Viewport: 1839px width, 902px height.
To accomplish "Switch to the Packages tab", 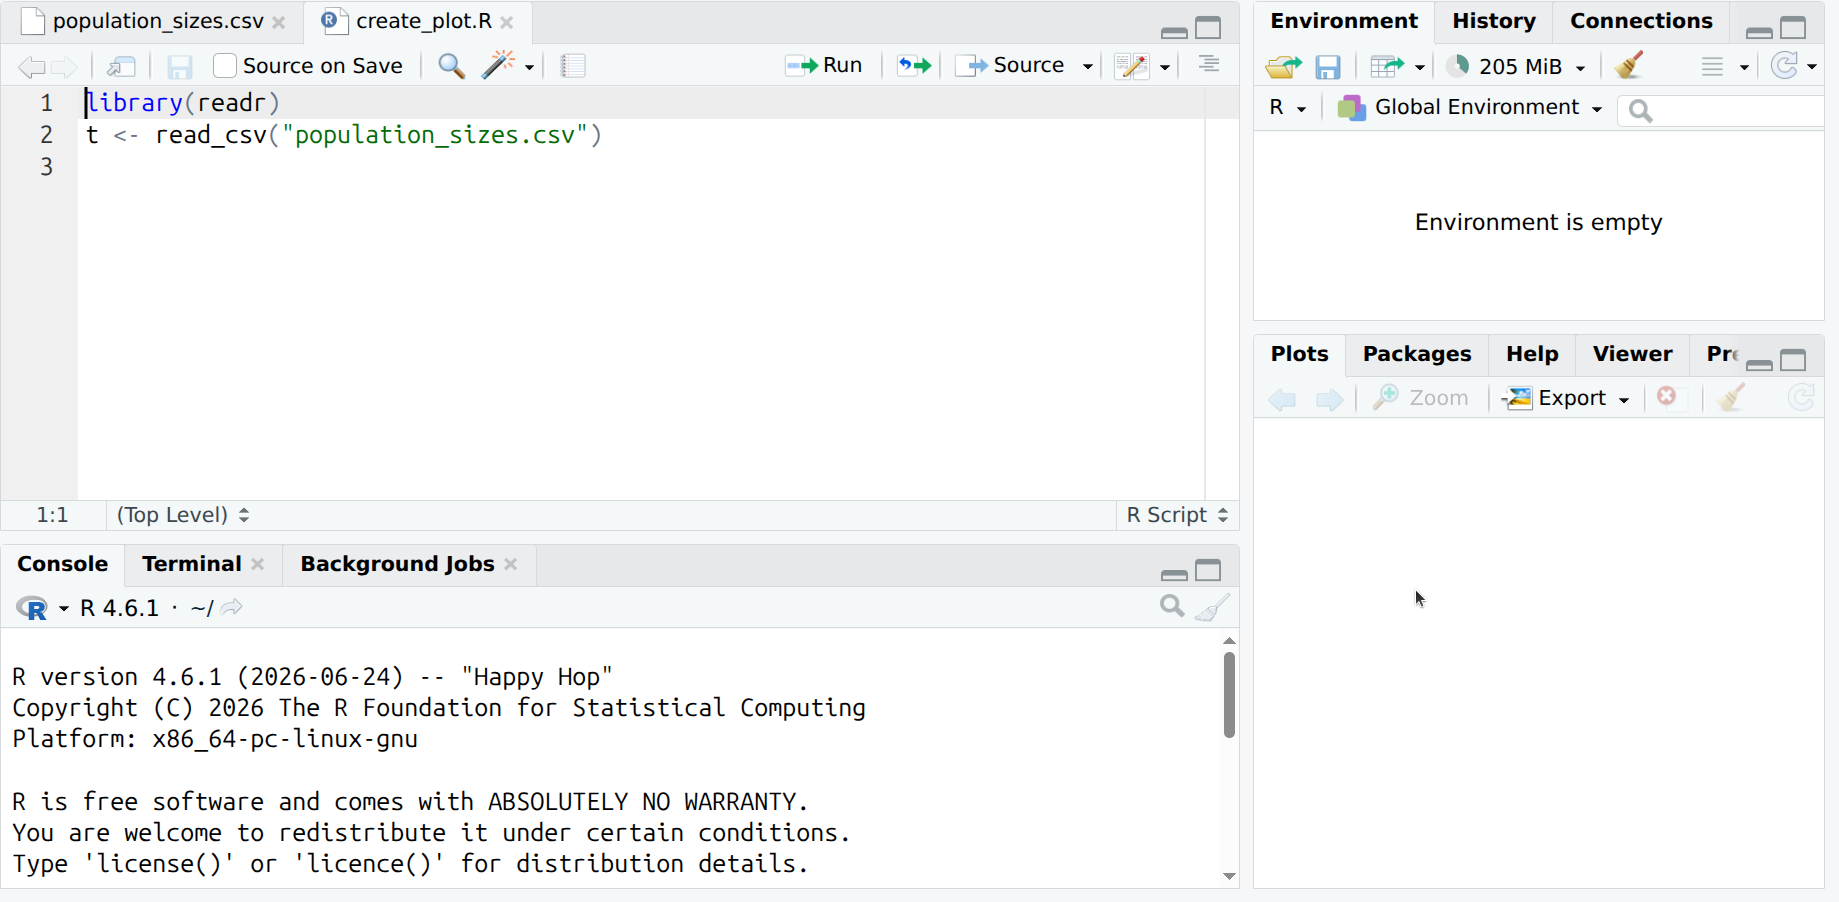I will pyautogui.click(x=1417, y=354).
